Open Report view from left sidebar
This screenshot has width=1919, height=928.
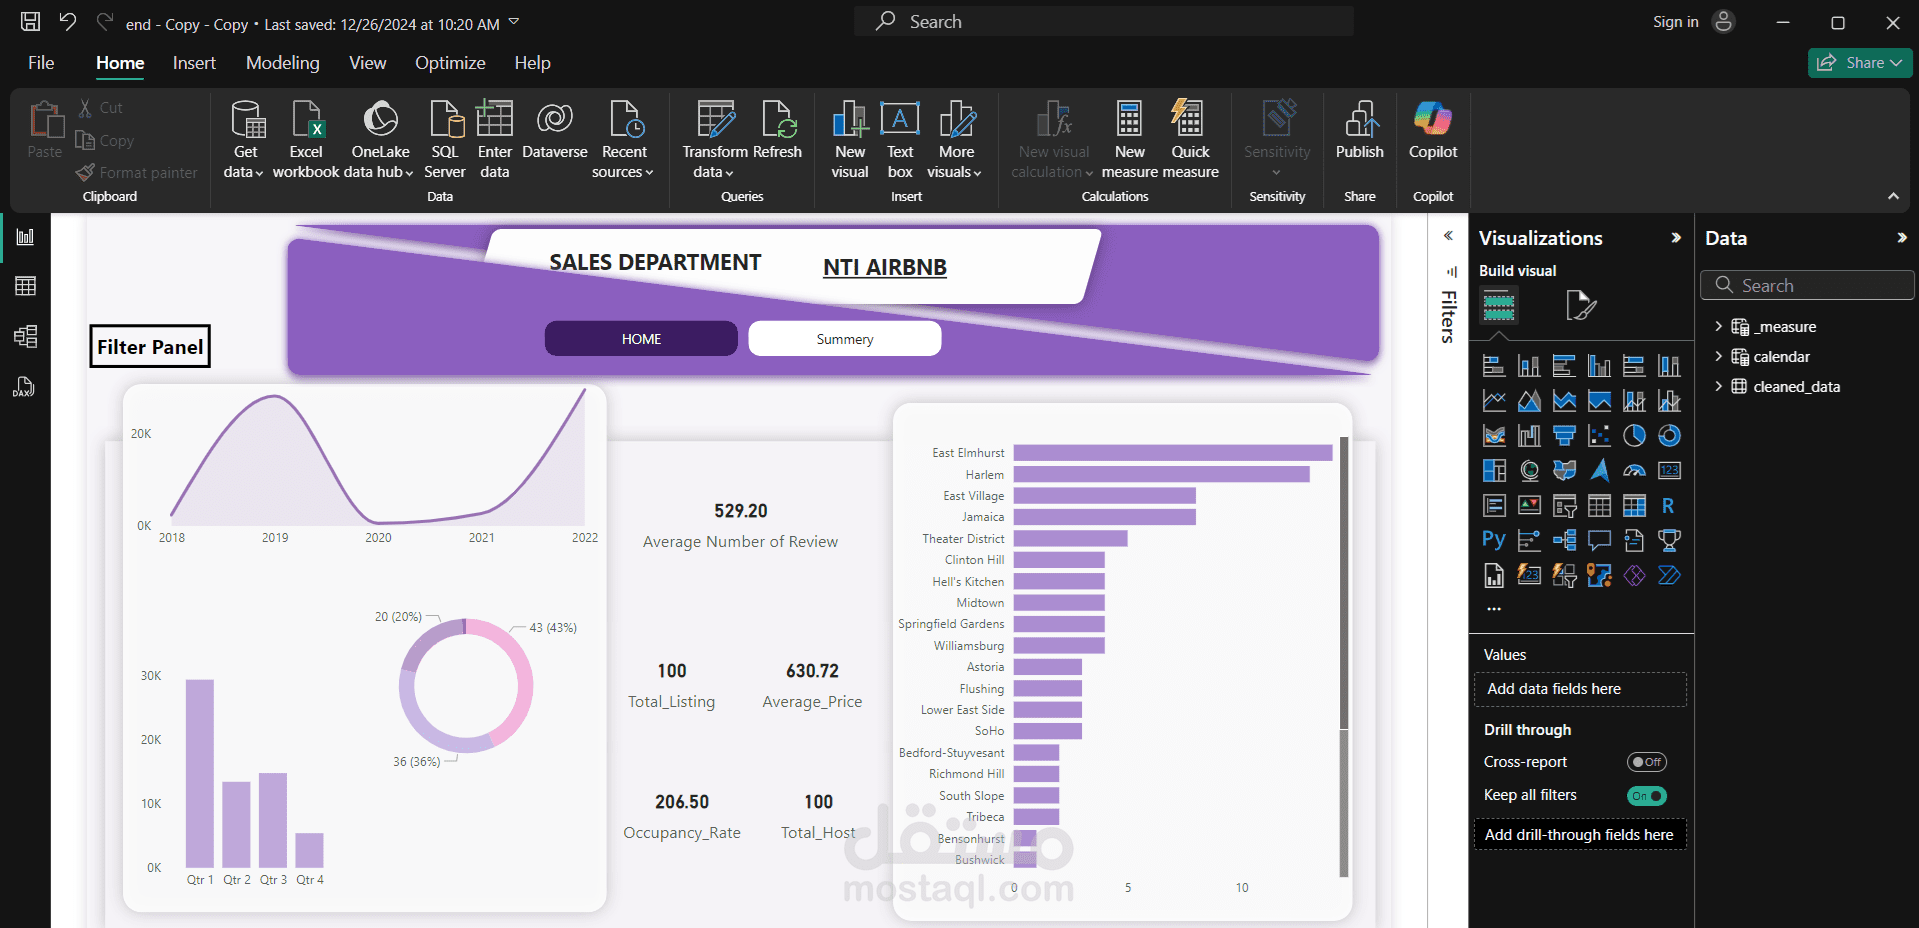click(25, 237)
